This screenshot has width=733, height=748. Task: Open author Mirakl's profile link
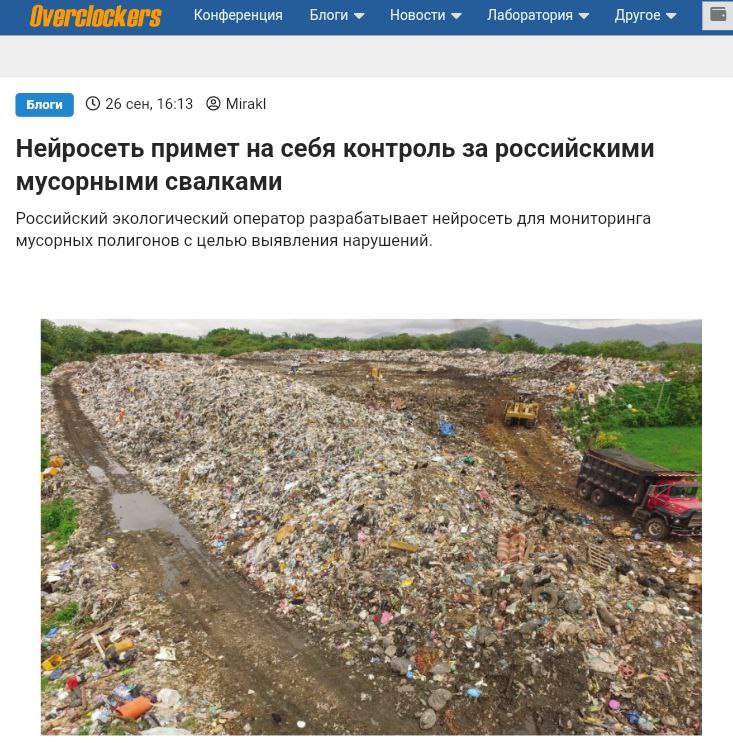tap(246, 104)
